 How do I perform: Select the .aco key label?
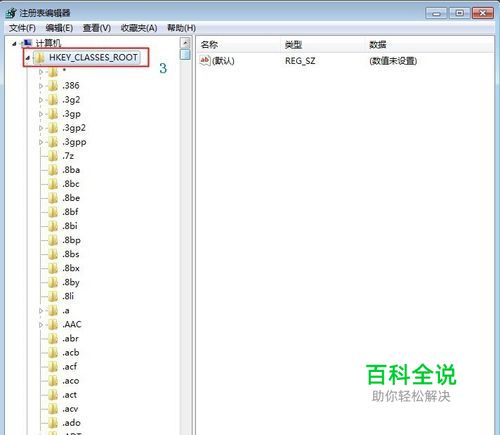(x=71, y=381)
